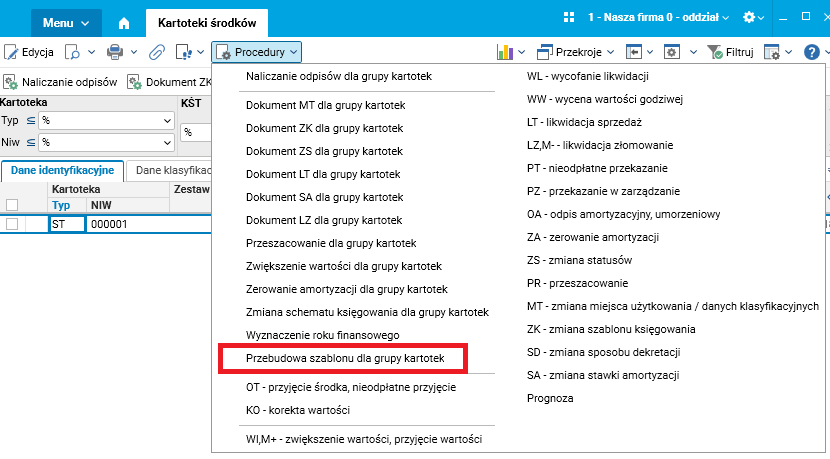Click the Filtruj button label
830x459 pixels.
(739, 52)
